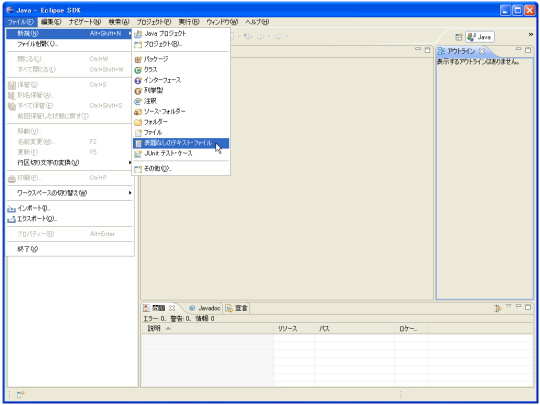Create a new ソース・フォルダー
This screenshot has height=405, width=540.
181,111
